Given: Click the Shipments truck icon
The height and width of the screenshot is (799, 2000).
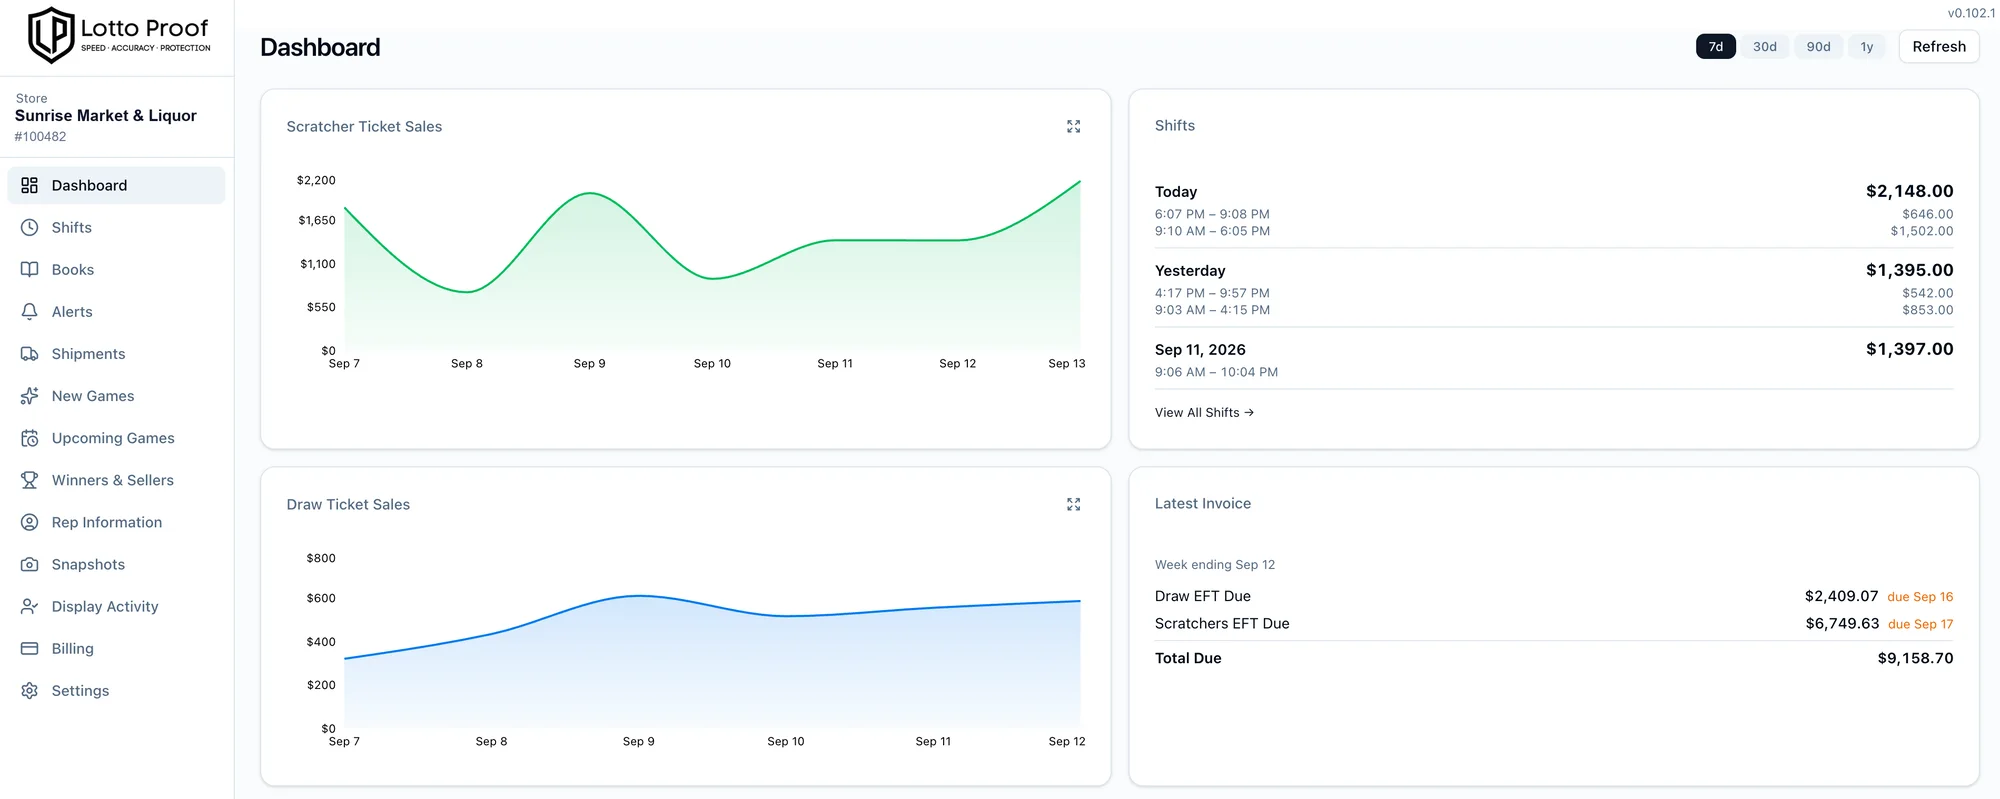Looking at the screenshot, I should tap(30, 353).
